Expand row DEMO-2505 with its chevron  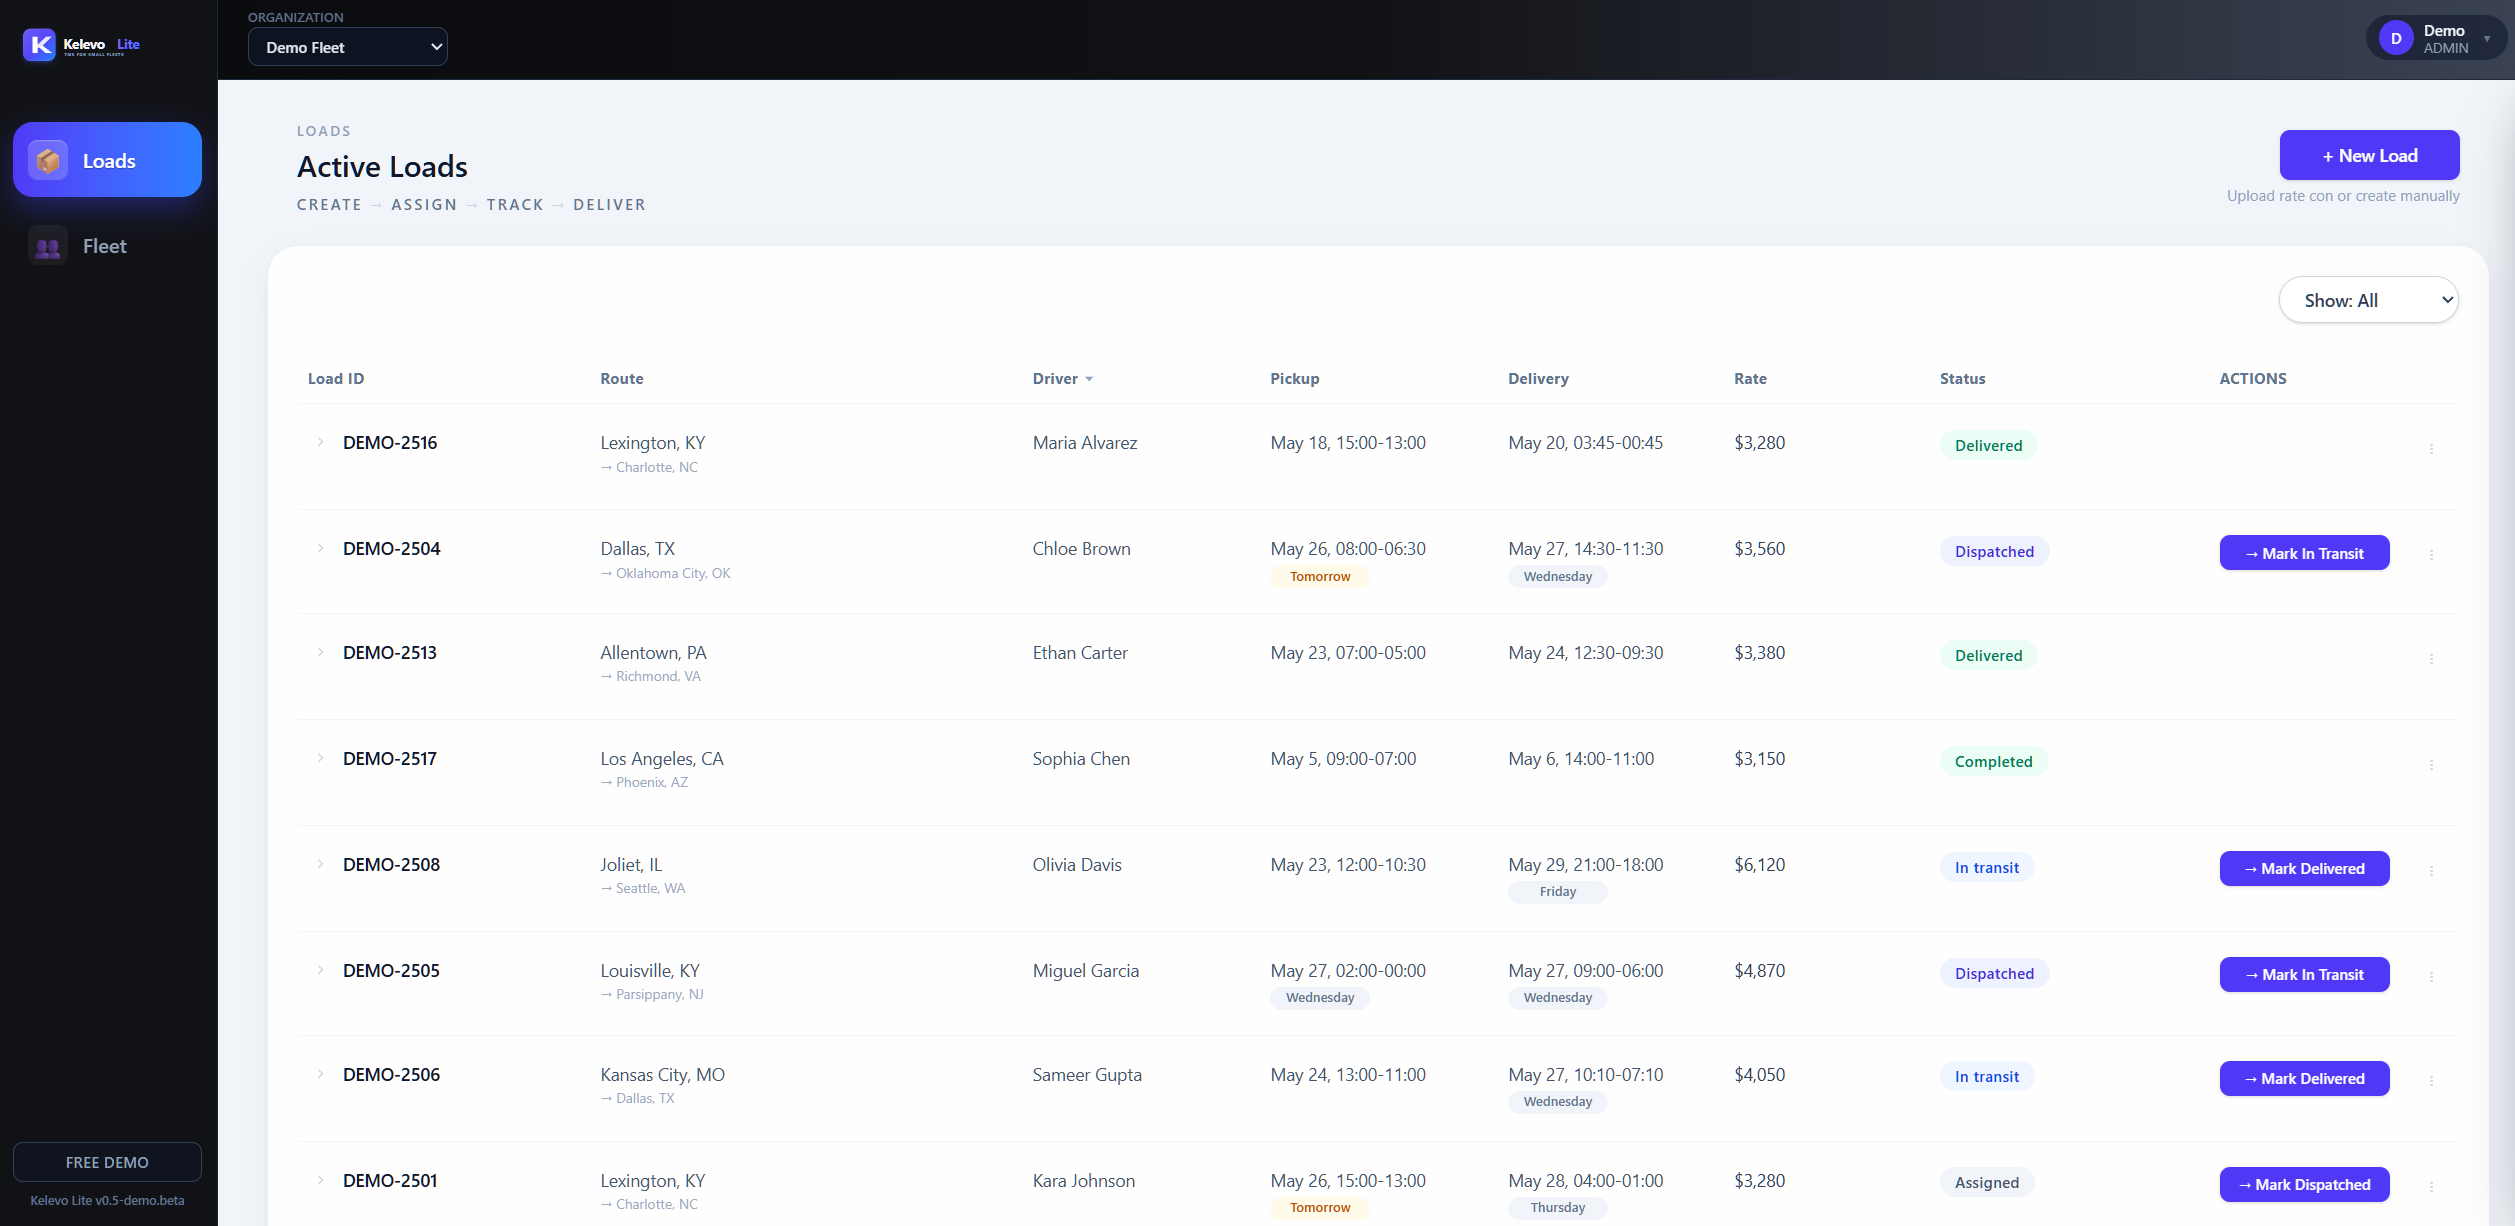[x=320, y=970]
